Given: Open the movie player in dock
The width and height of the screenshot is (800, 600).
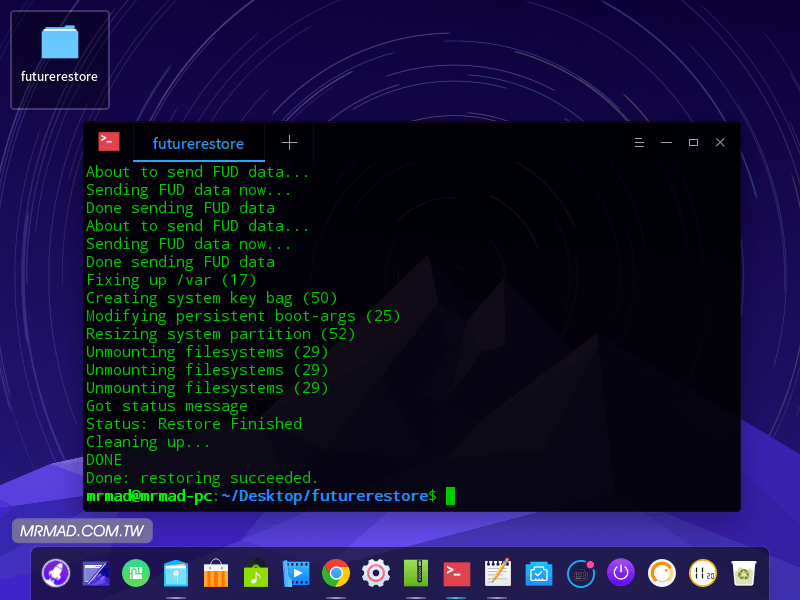Looking at the screenshot, I should point(296,573).
